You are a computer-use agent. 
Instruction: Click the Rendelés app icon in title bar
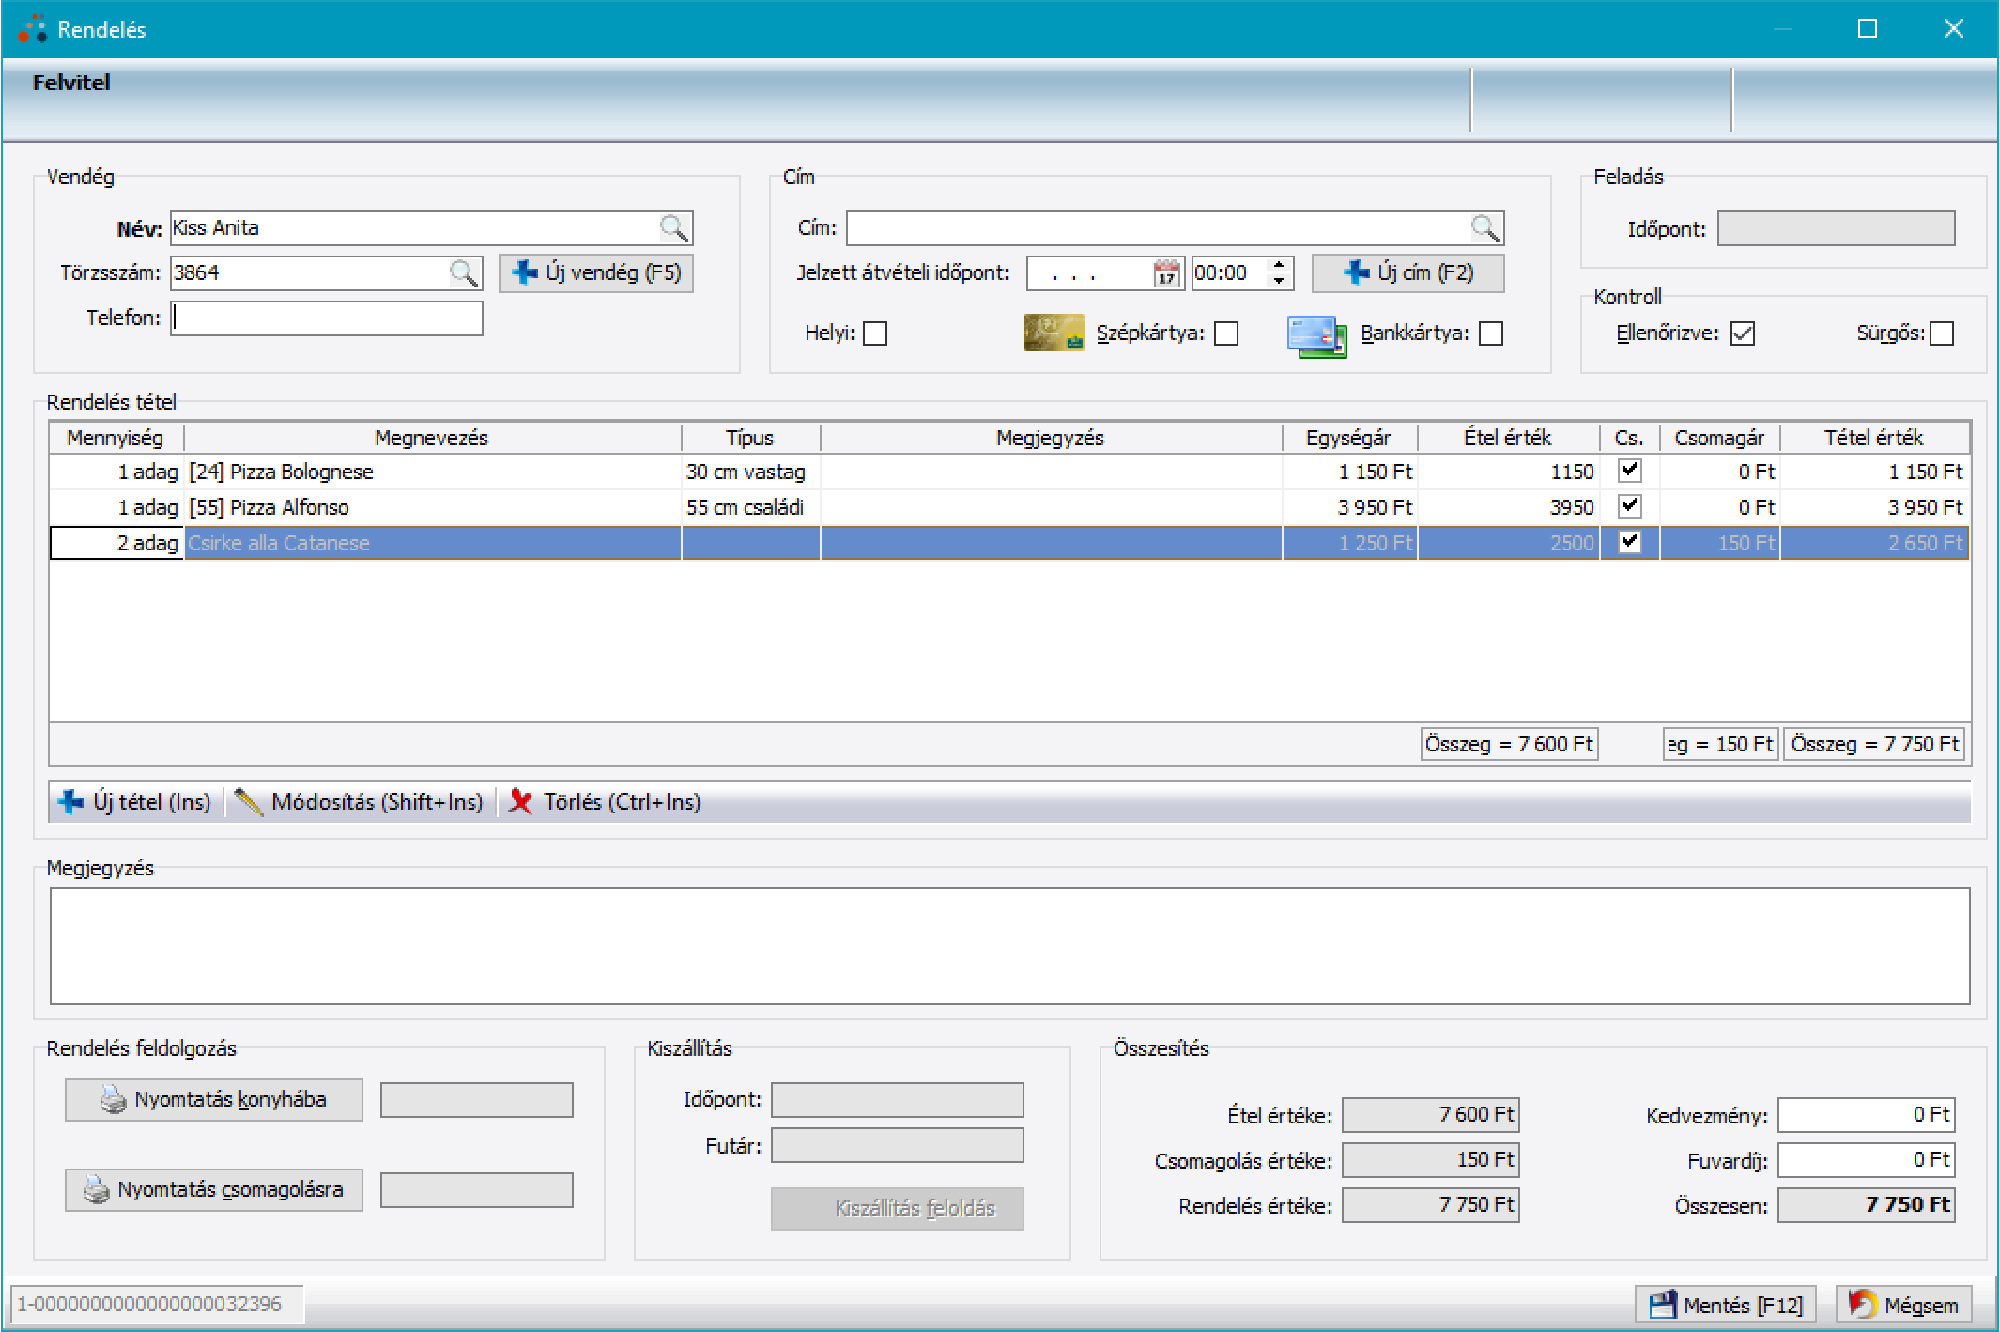[x=32, y=29]
